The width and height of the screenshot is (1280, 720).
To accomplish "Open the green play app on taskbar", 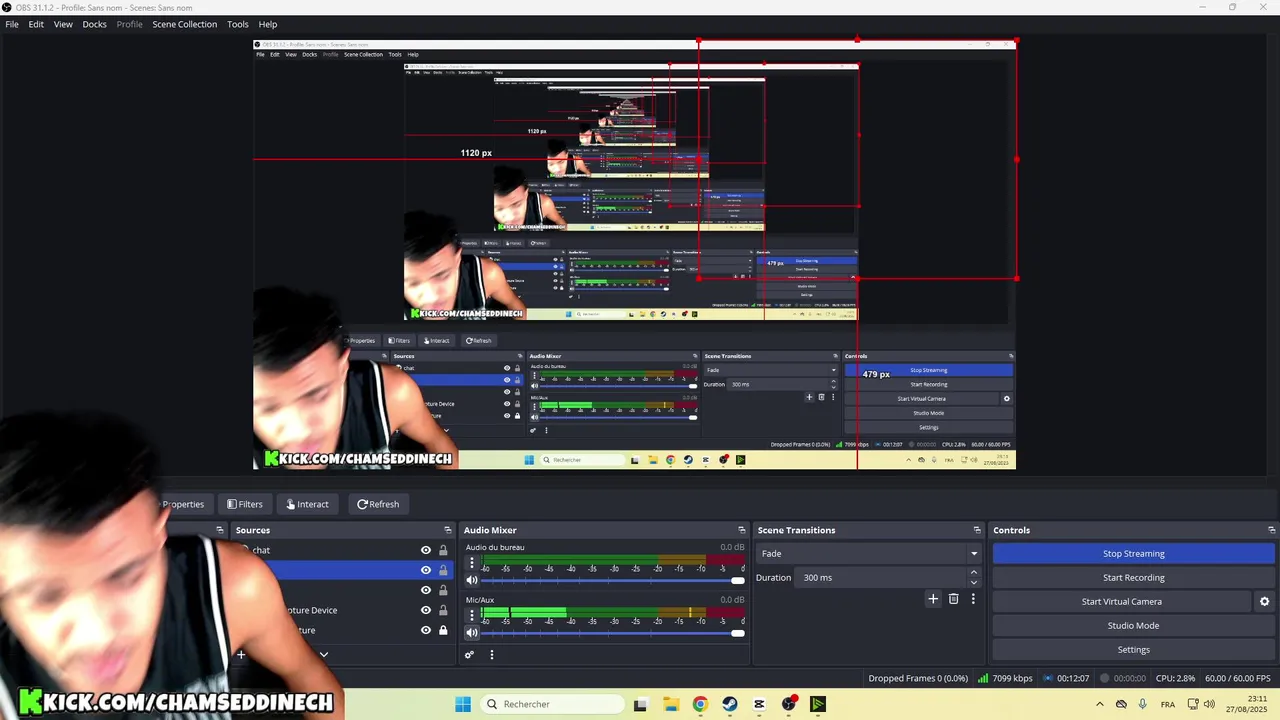I will coord(818,704).
